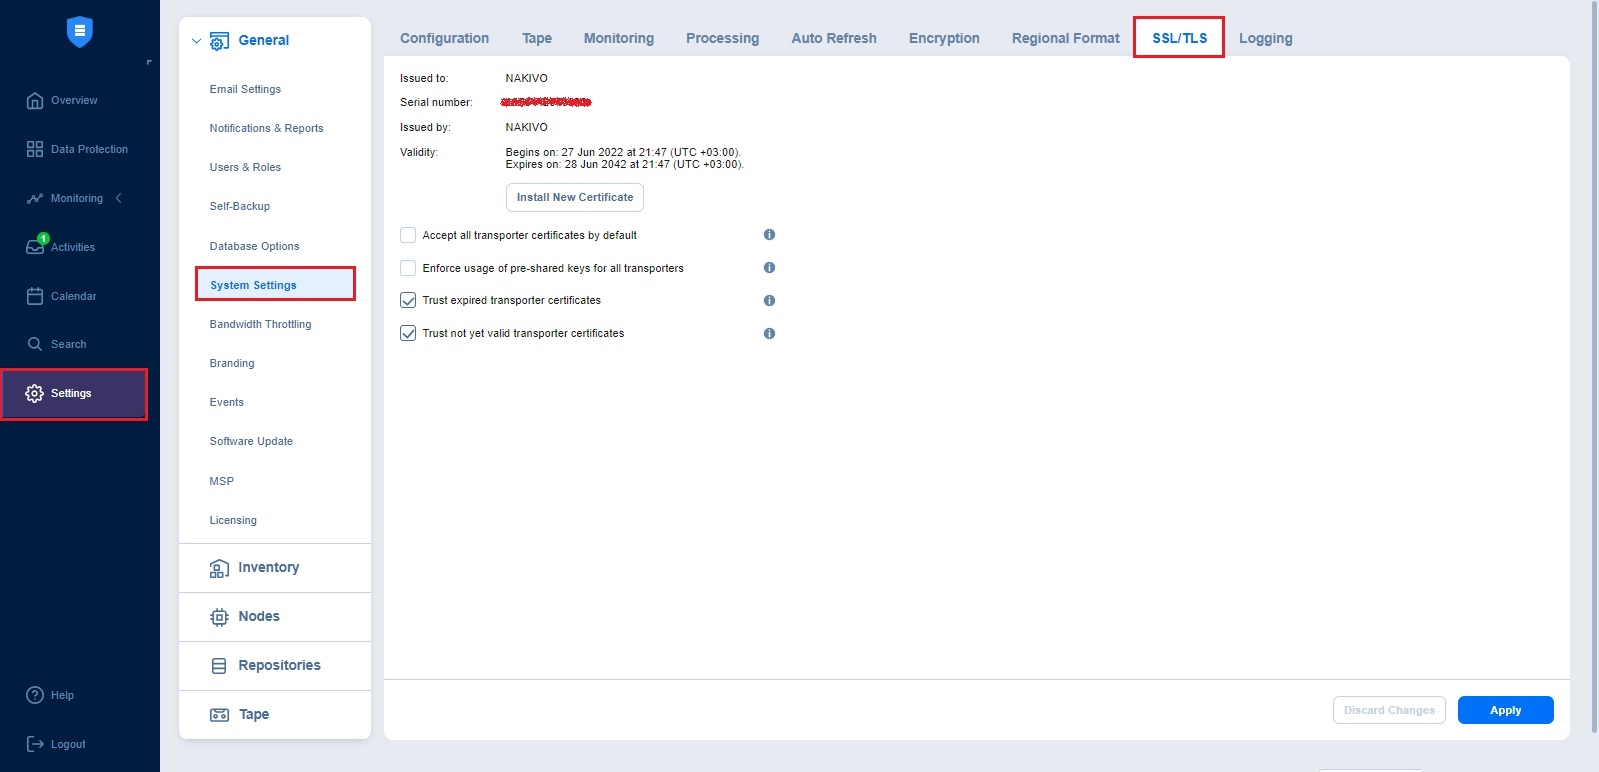Expand the Inventory section
This screenshot has width=1599, height=772.
pos(268,568)
